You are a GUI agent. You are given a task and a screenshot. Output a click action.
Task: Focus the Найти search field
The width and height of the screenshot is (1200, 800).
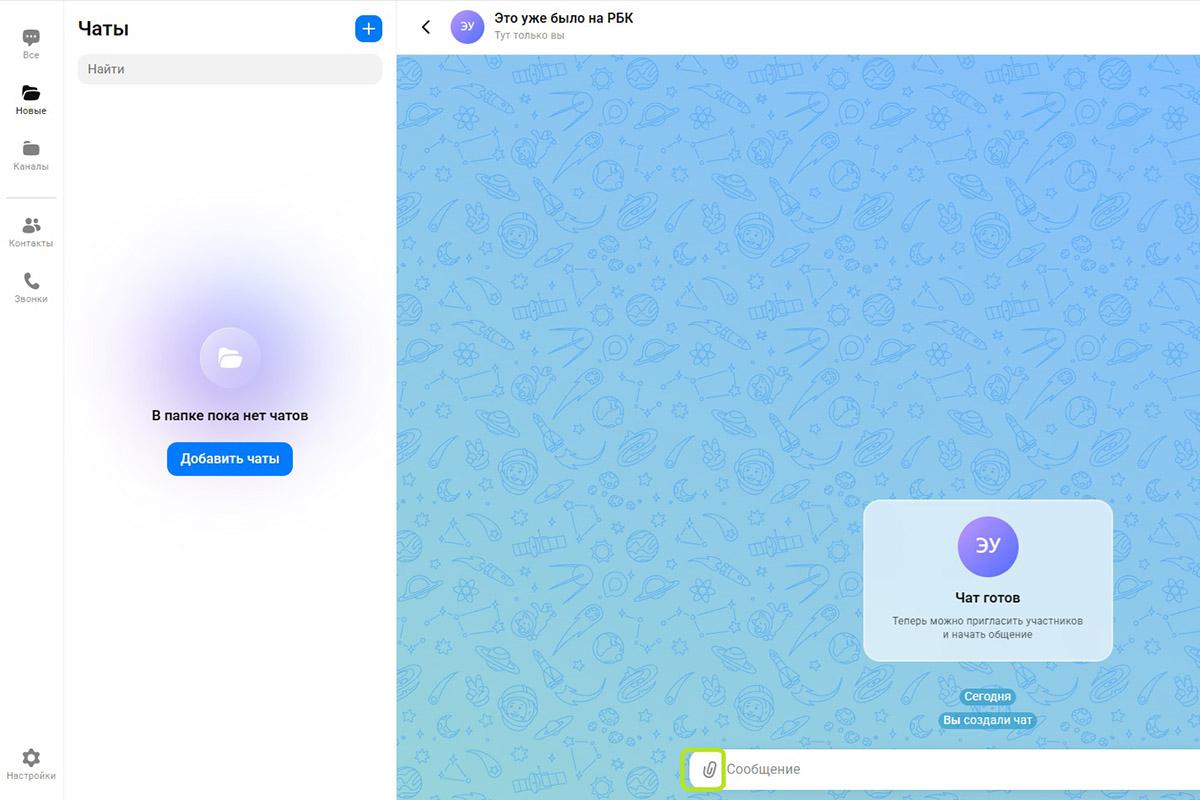[x=230, y=69]
